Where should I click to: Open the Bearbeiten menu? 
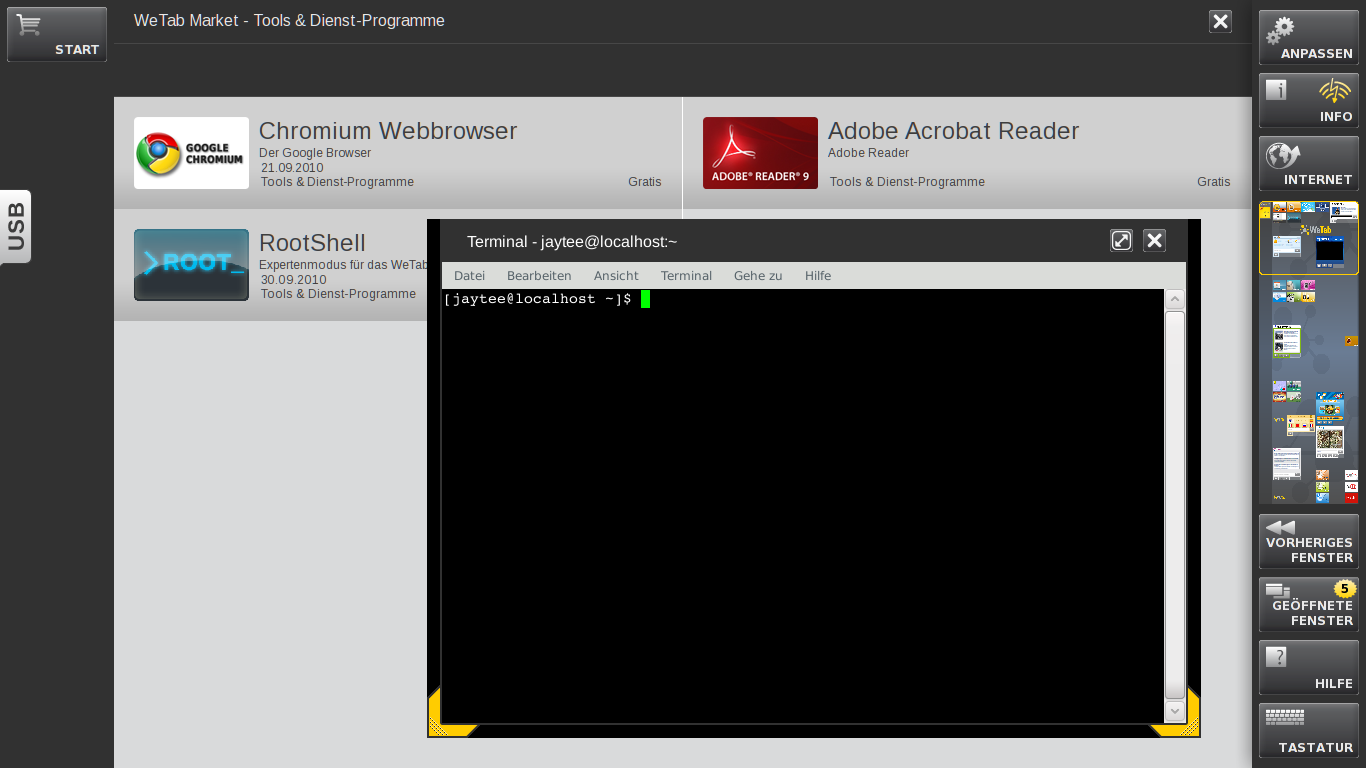click(x=539, y=276)
